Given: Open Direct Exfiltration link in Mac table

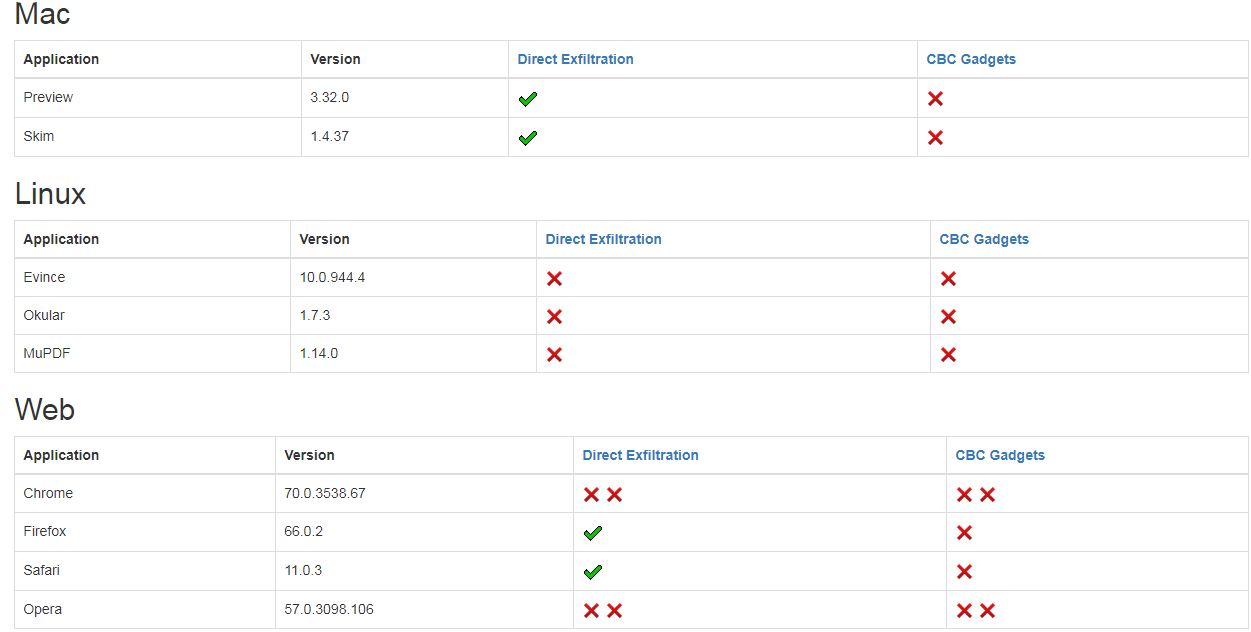Looking at the screenshot, I should coord(576,59).
